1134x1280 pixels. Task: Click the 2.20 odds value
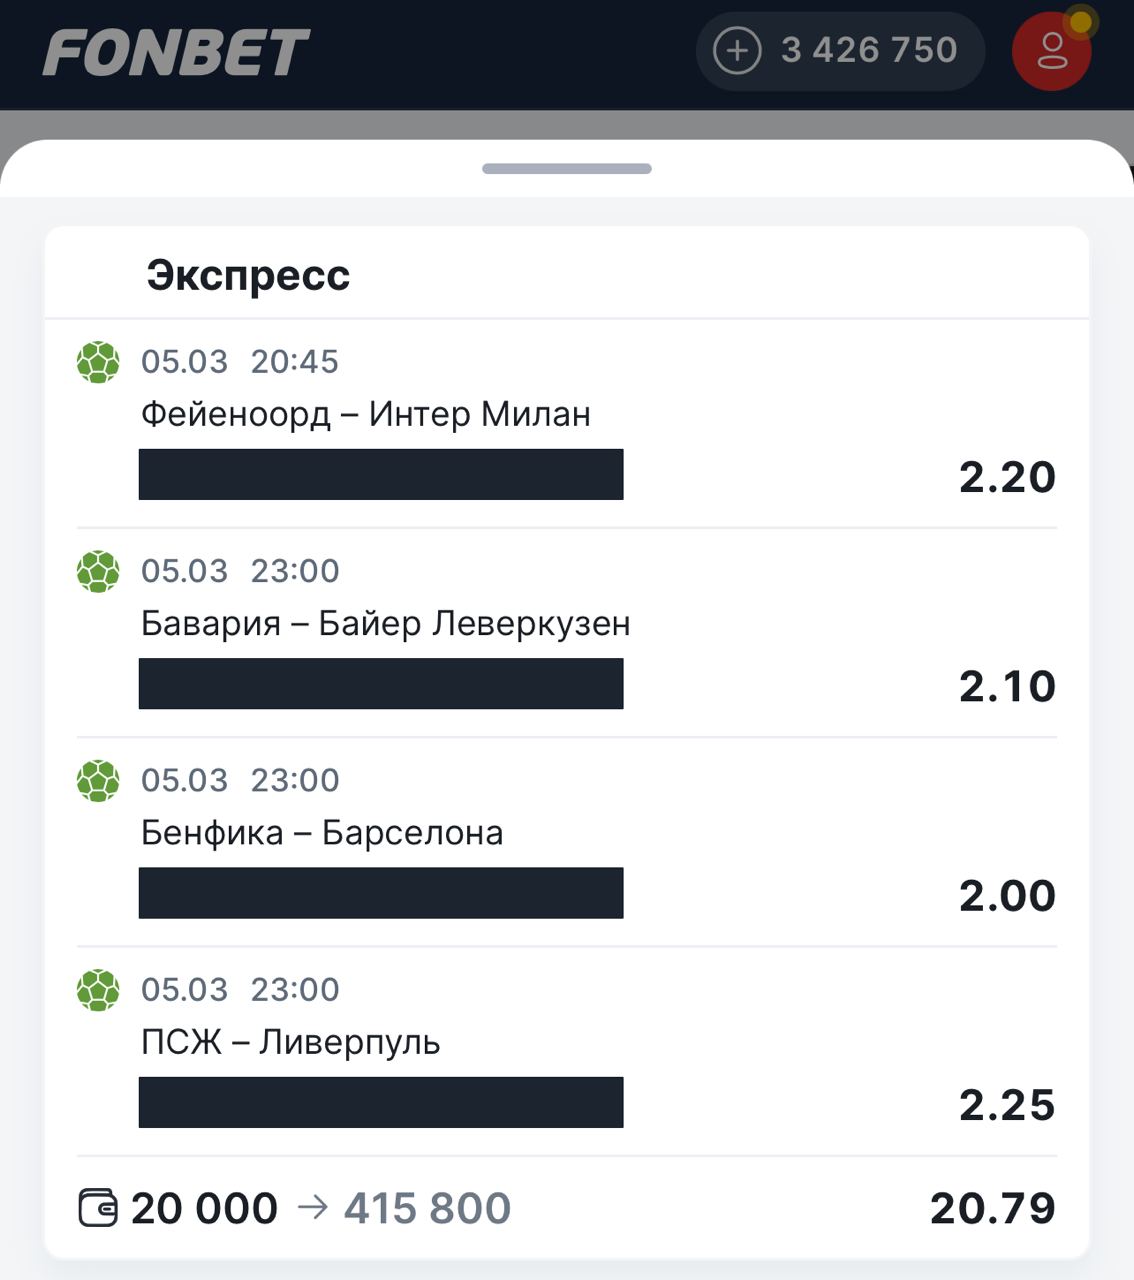[x=1007, y=477]
